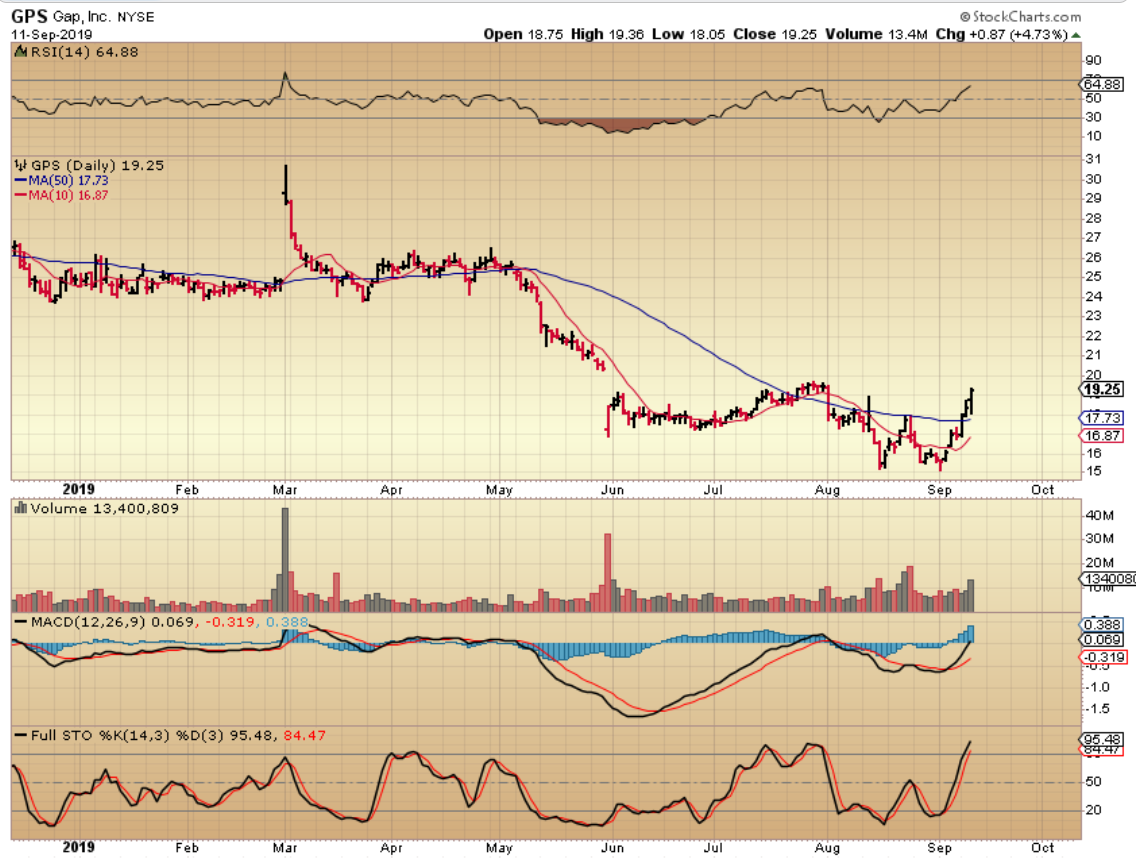Click the Chg +0.87 (+4.73%) value

(1001, 34)
